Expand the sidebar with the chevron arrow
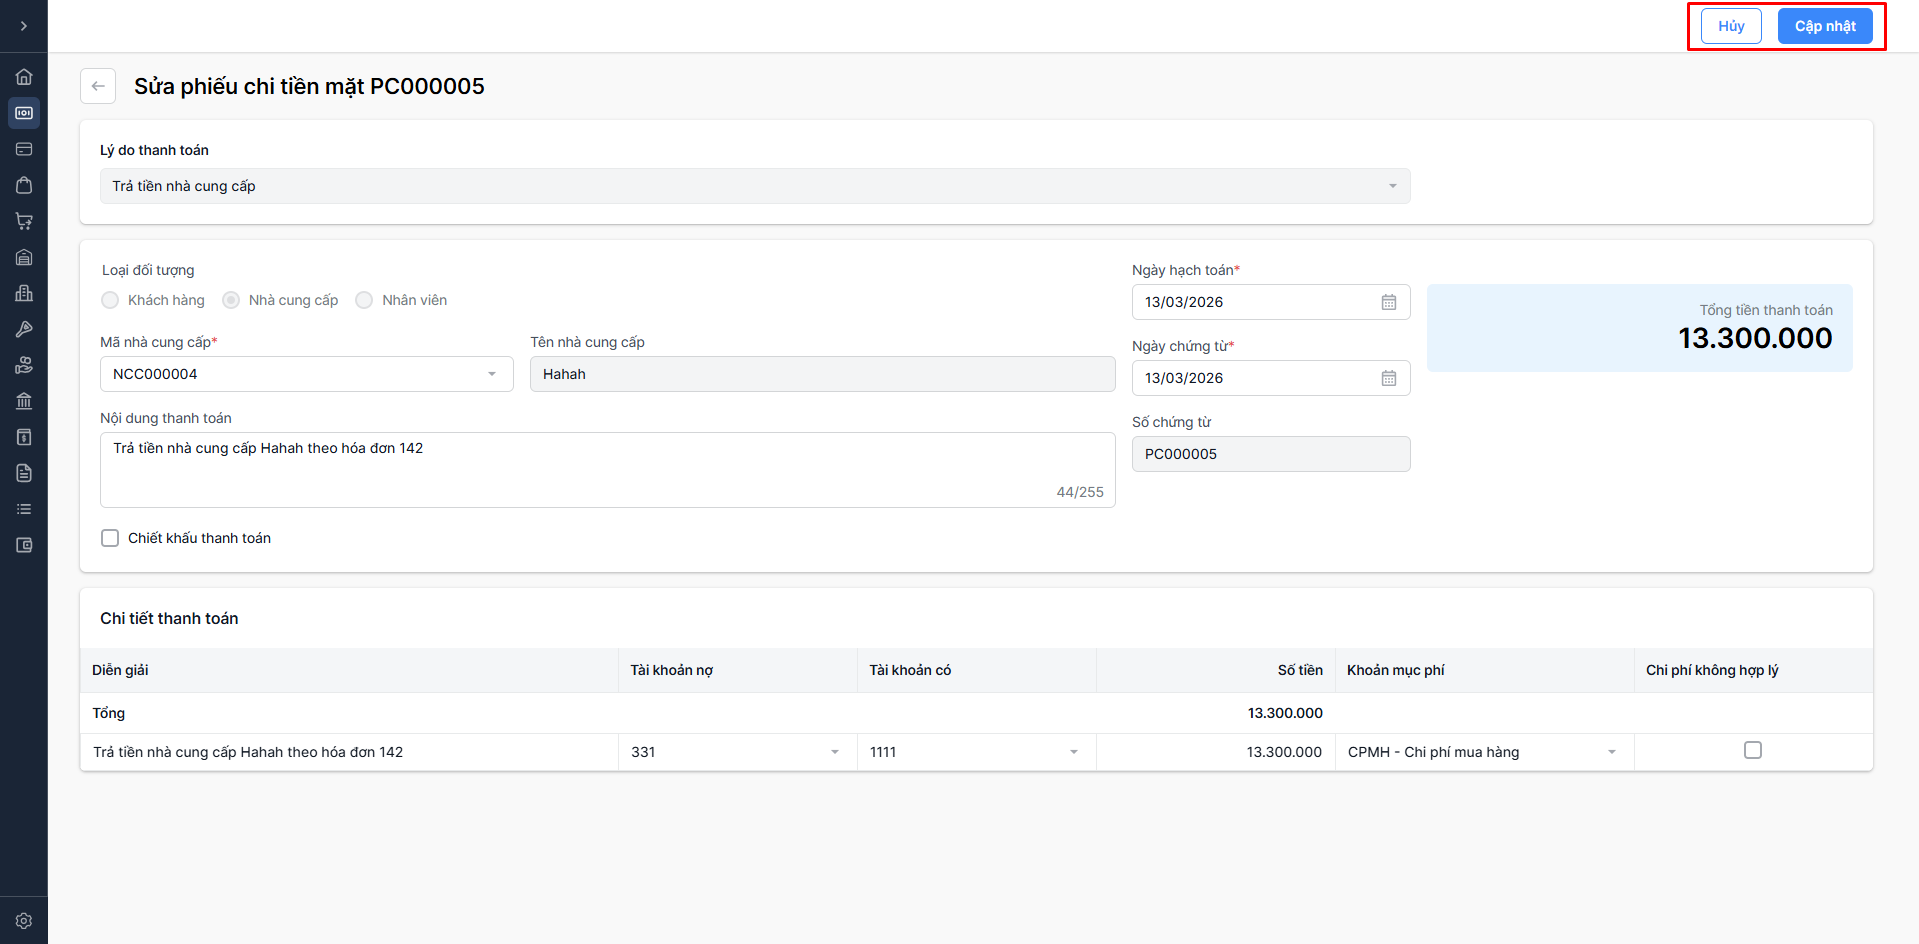The image size is (1919, 944). (24, 26)
